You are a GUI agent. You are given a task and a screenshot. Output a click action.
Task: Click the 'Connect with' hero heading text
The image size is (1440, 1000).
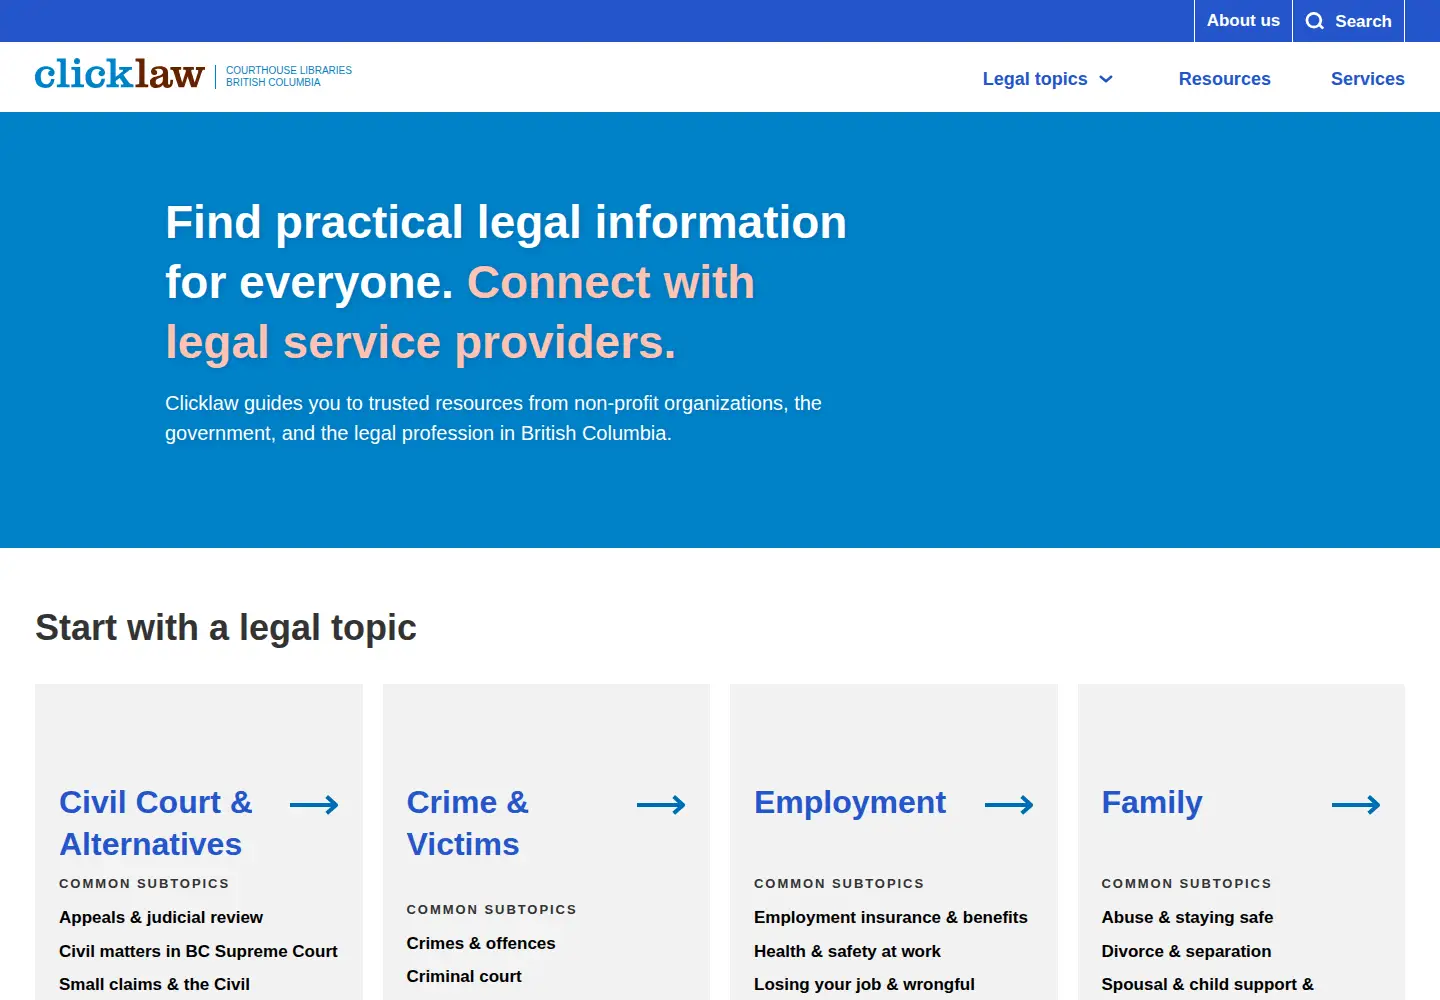[611, 282]
